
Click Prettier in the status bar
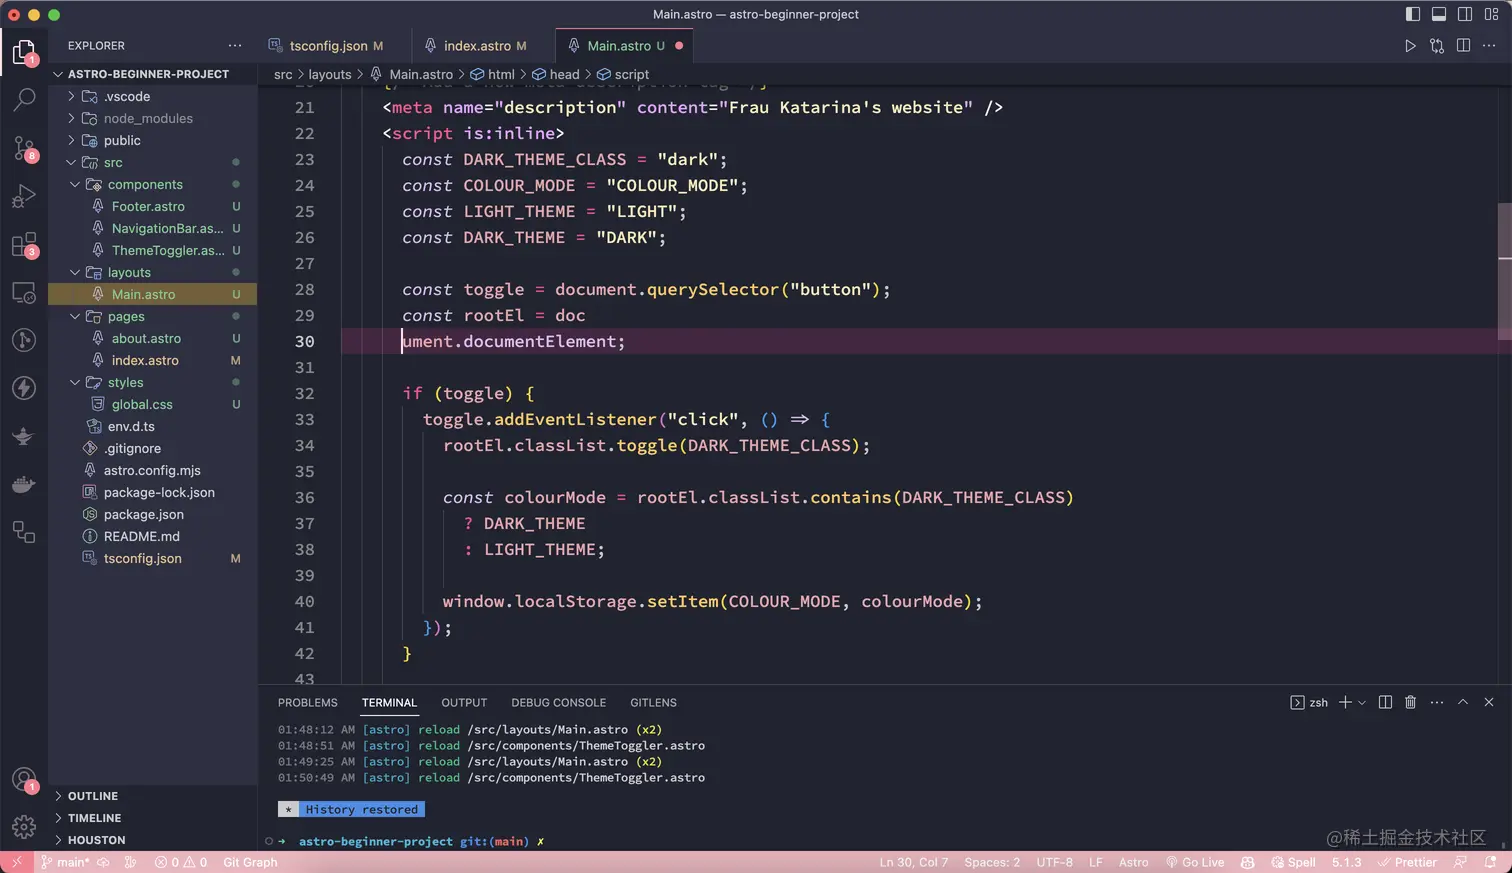pyautogui.click(x=1407, y=862)
